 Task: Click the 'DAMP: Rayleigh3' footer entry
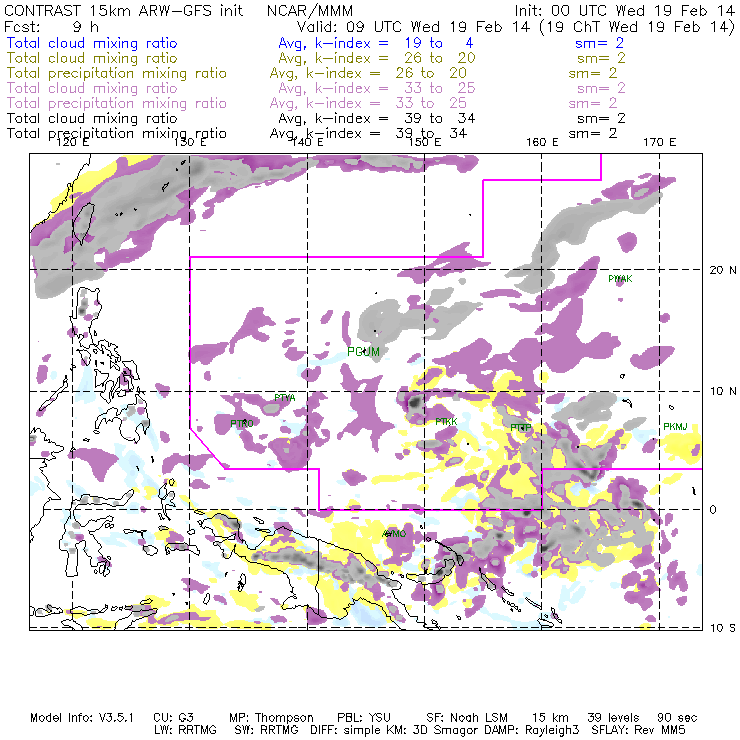click(x=530, y=730)
